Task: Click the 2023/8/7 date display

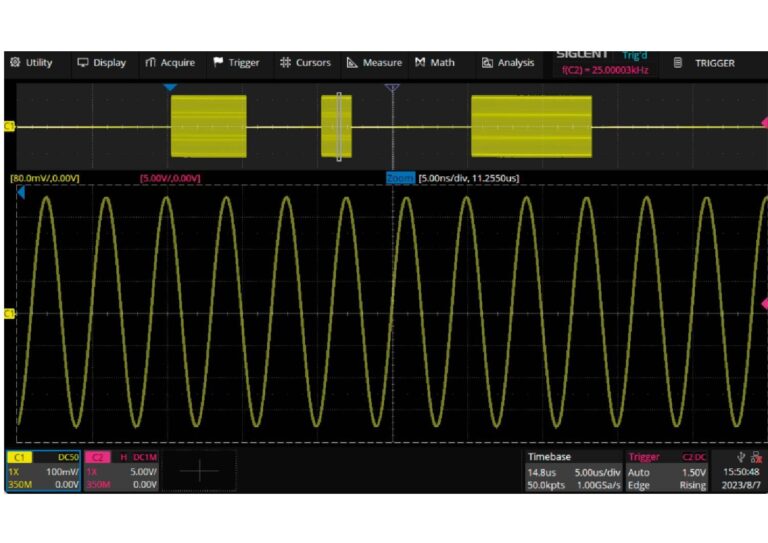Action: [x=741, y=485]
